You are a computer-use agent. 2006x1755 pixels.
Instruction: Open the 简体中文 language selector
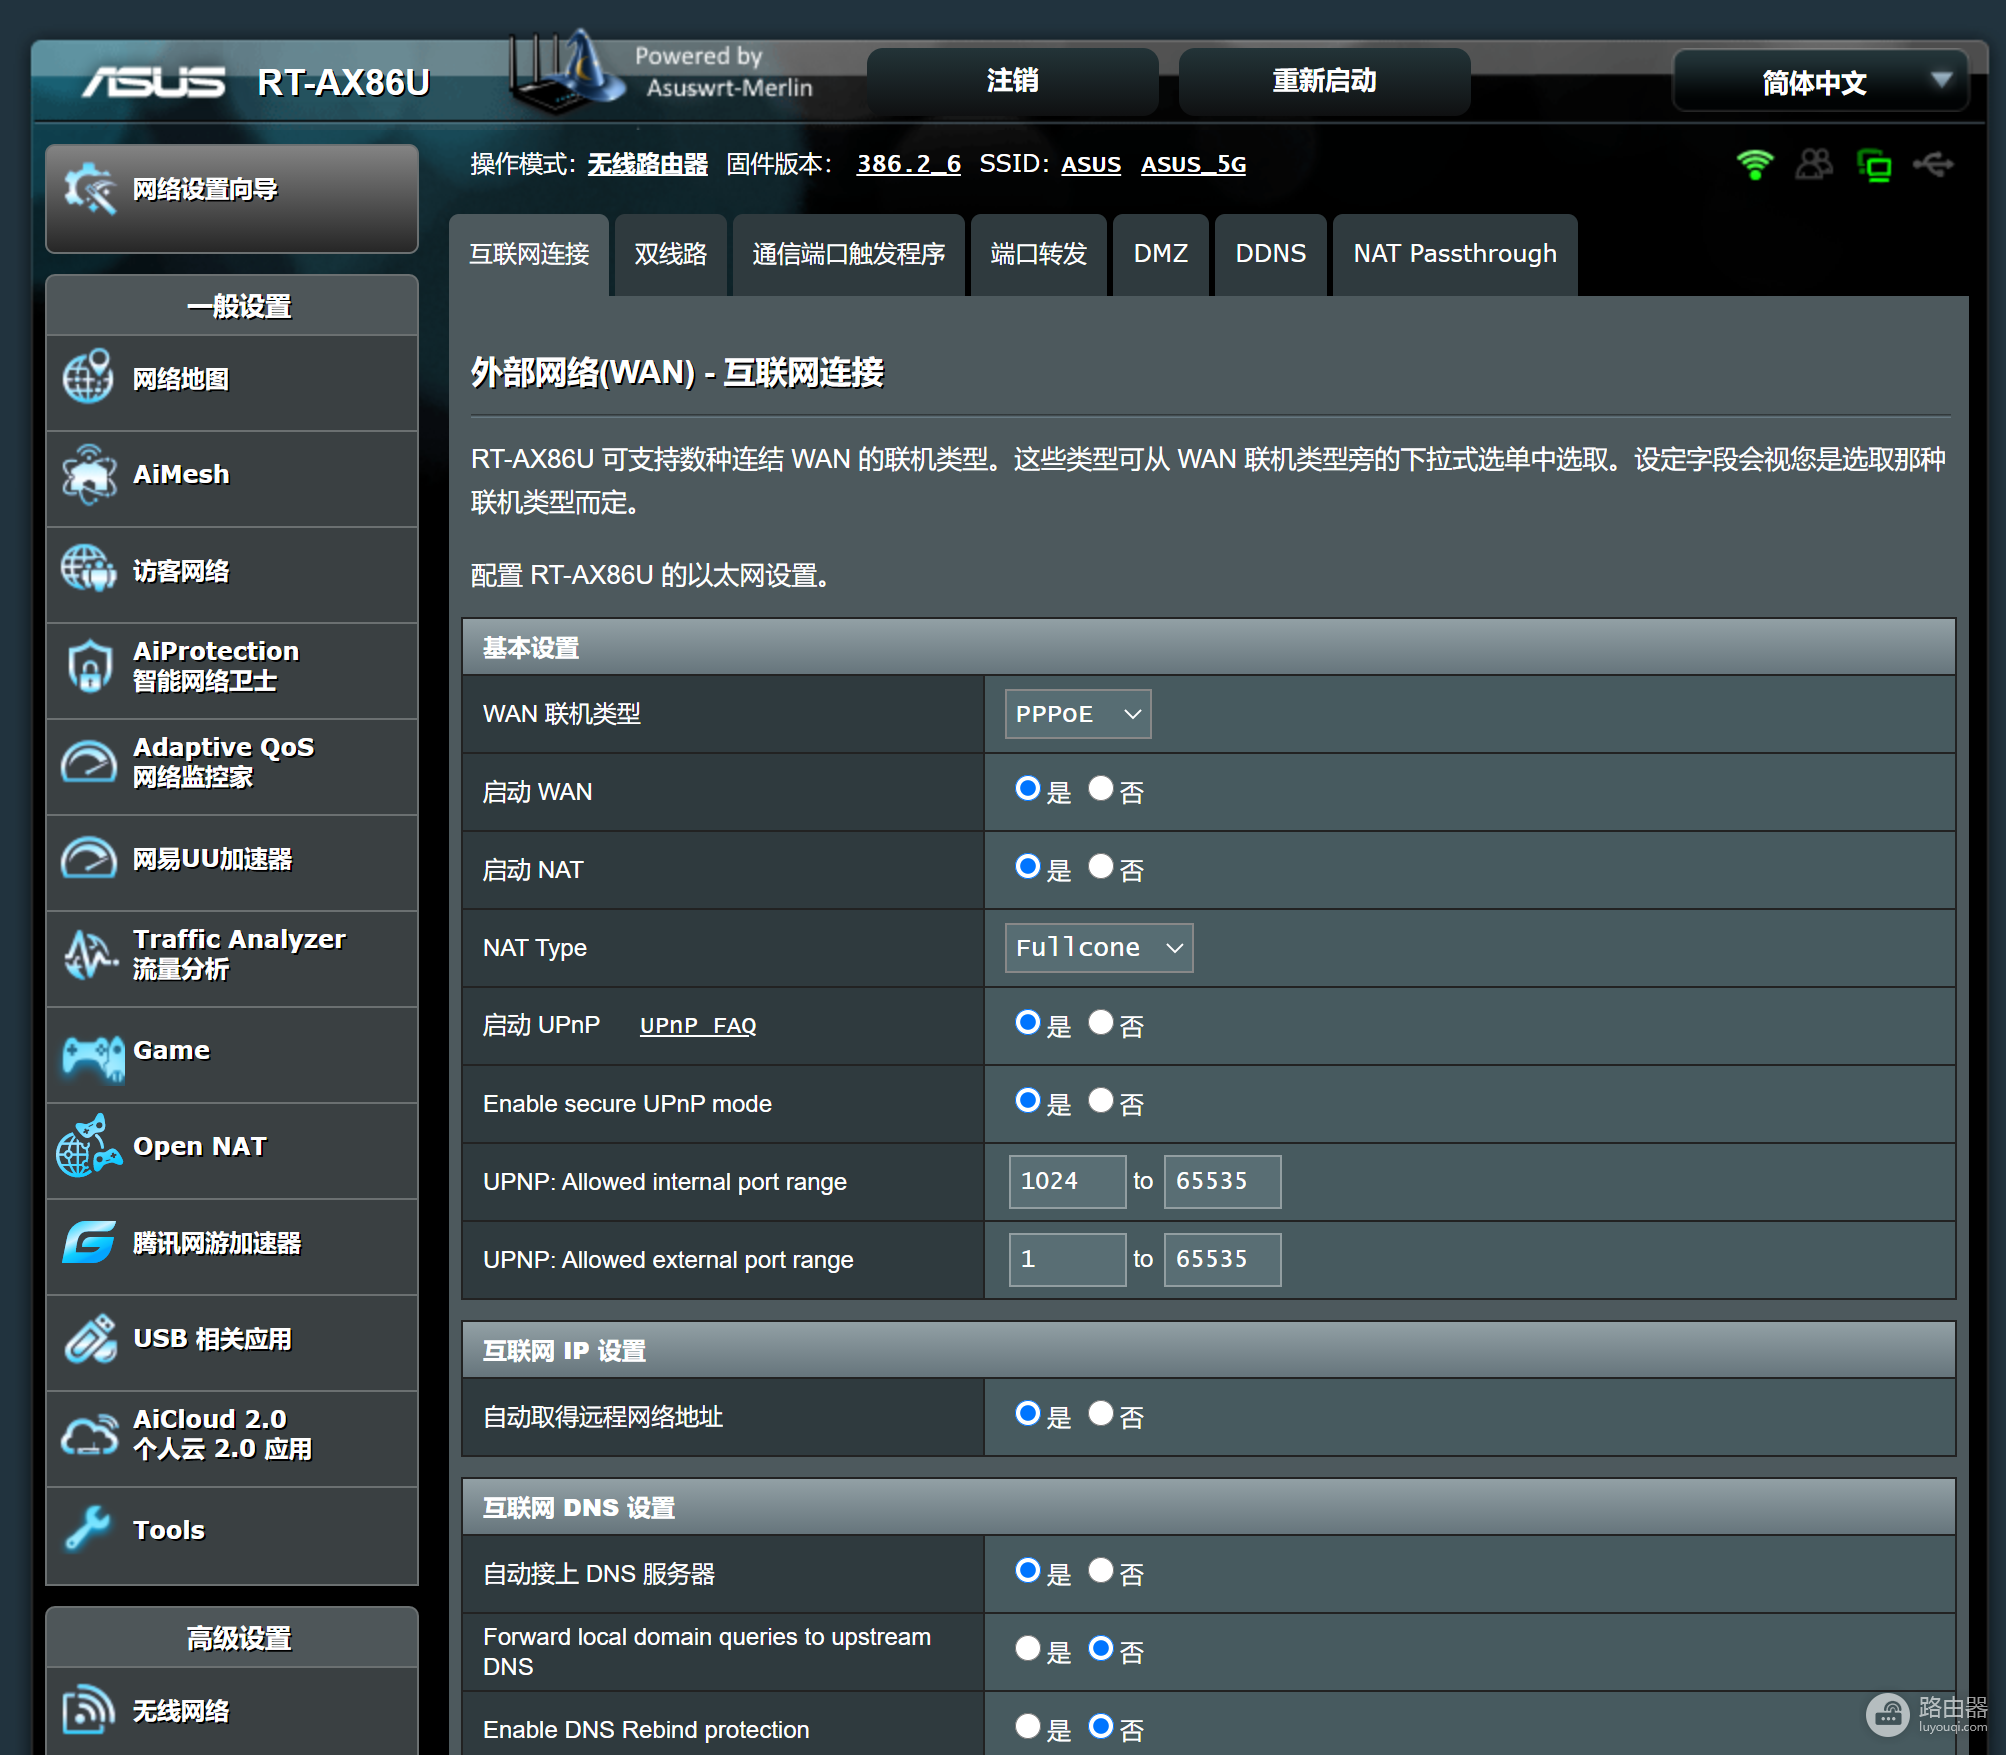click(x=1819, y=82)
